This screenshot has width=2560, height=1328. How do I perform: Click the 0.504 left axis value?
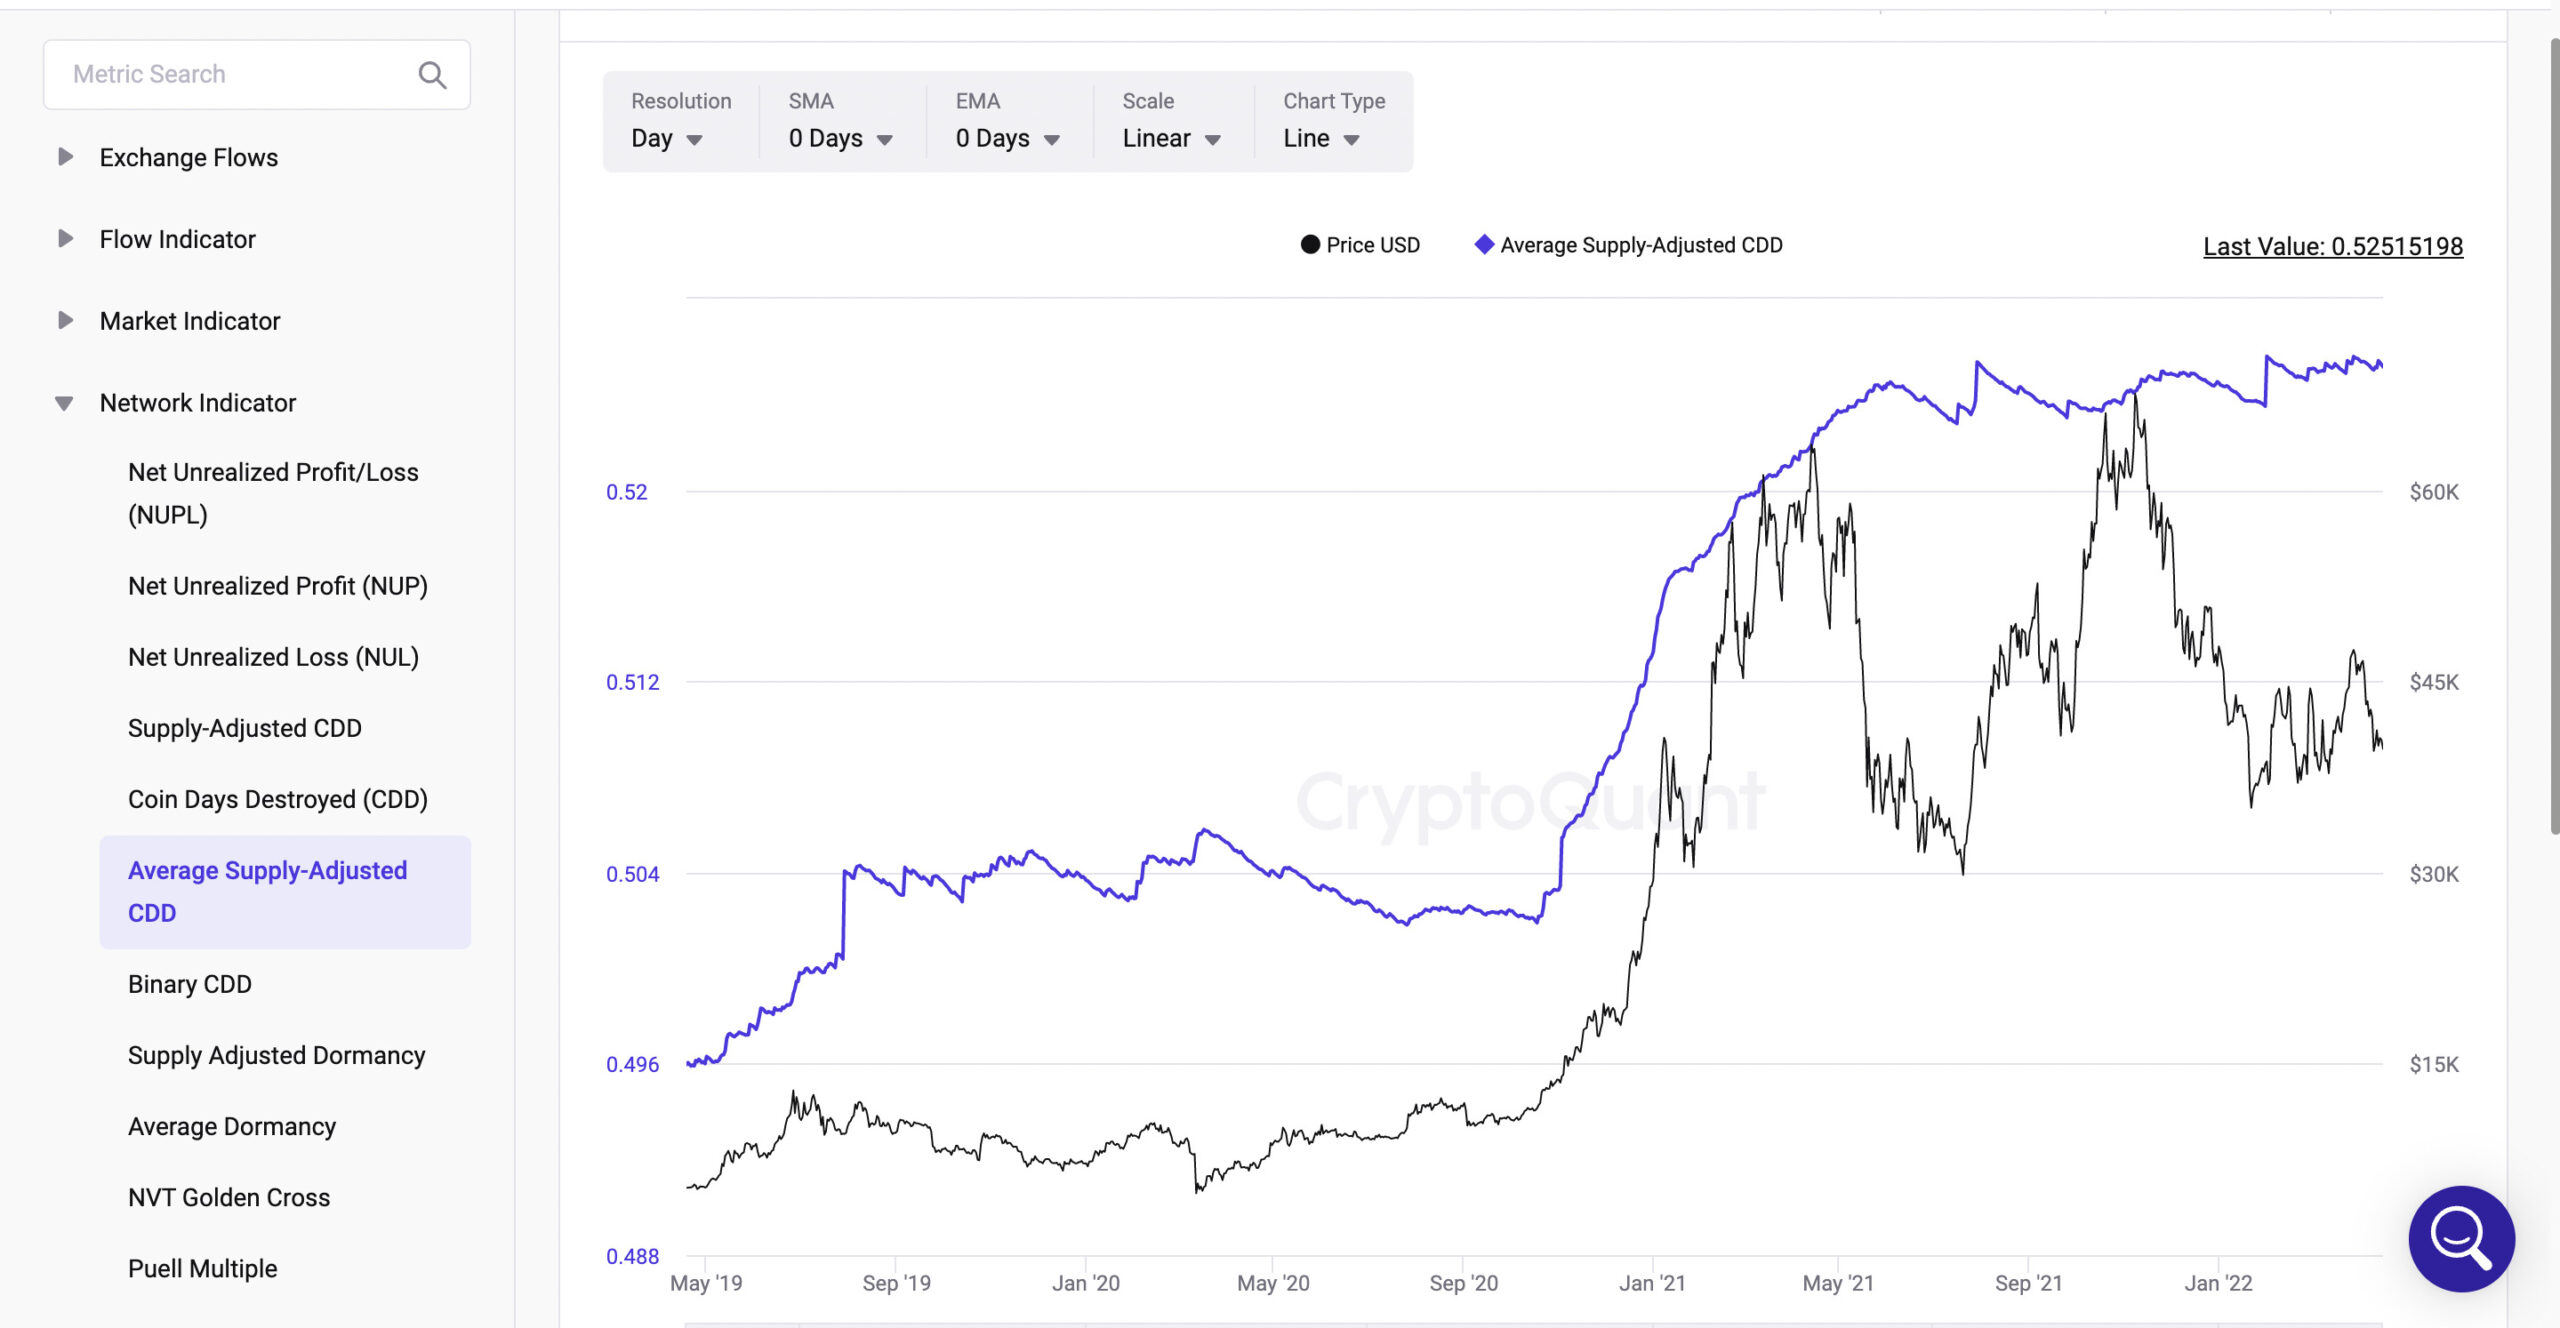[632, 874]
